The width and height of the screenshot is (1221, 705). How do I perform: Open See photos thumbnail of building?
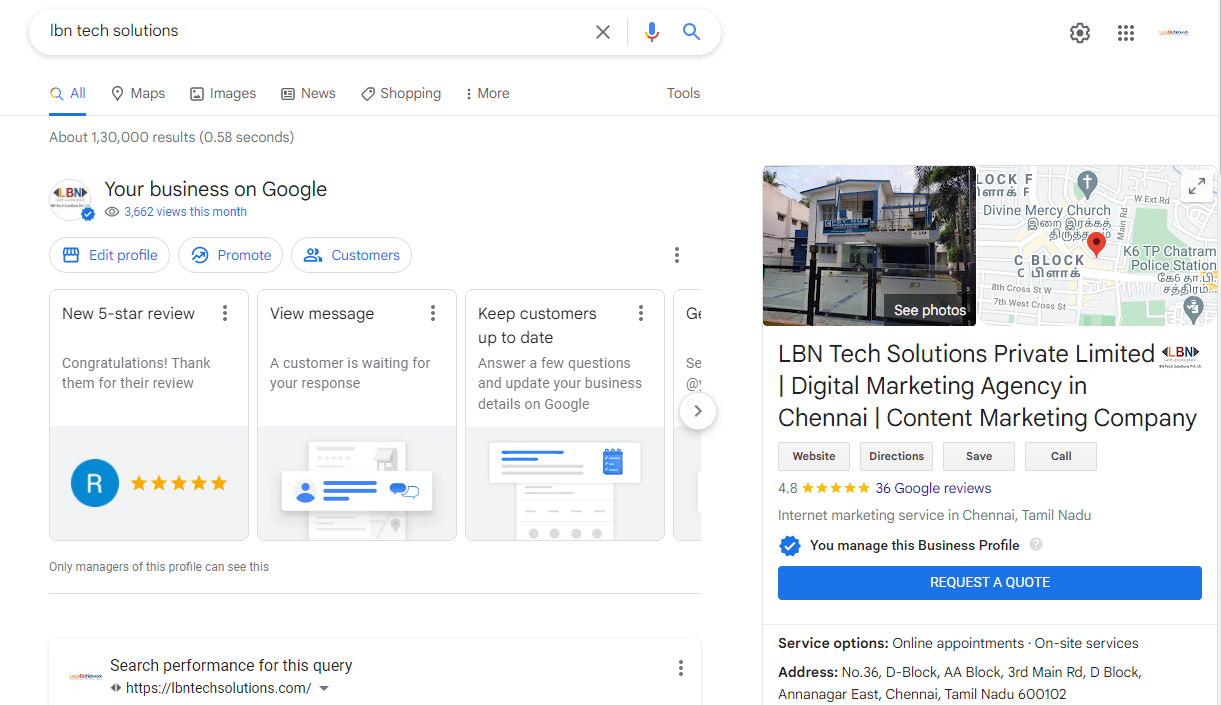pos(869,246)
